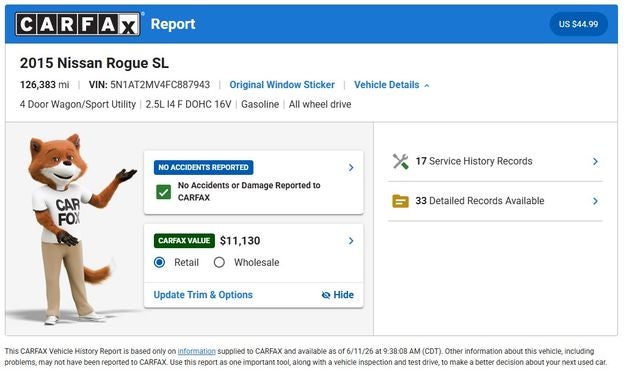Toggle the green No Accidents checkmark box

pyautogui.click(x=164, y=192)
